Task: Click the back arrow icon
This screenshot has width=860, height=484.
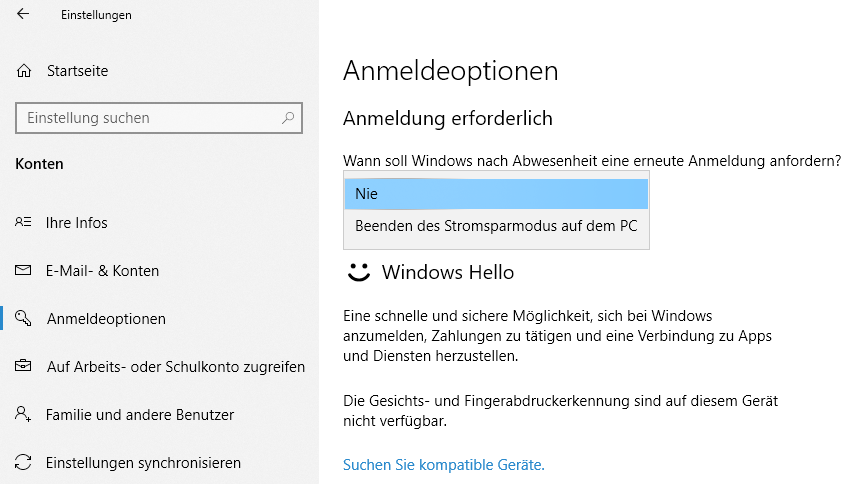Action: coord(22,14)
